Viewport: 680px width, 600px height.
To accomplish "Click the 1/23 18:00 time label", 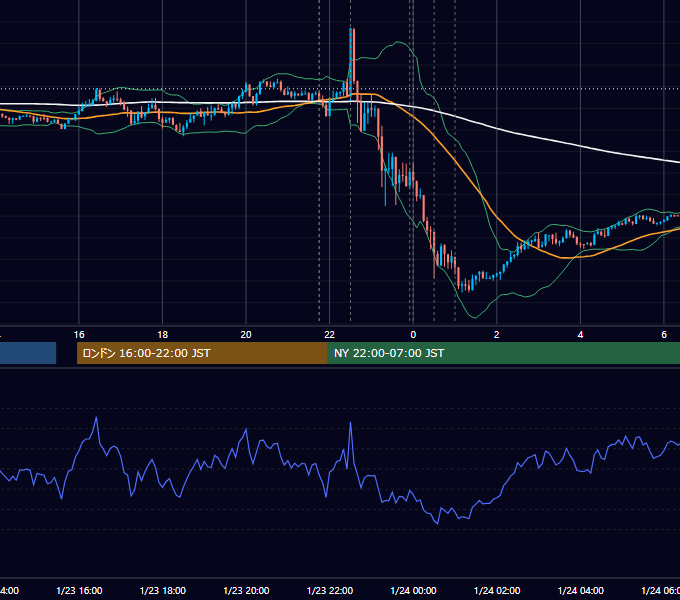I will pyautogui.click(x=163, y=590).
